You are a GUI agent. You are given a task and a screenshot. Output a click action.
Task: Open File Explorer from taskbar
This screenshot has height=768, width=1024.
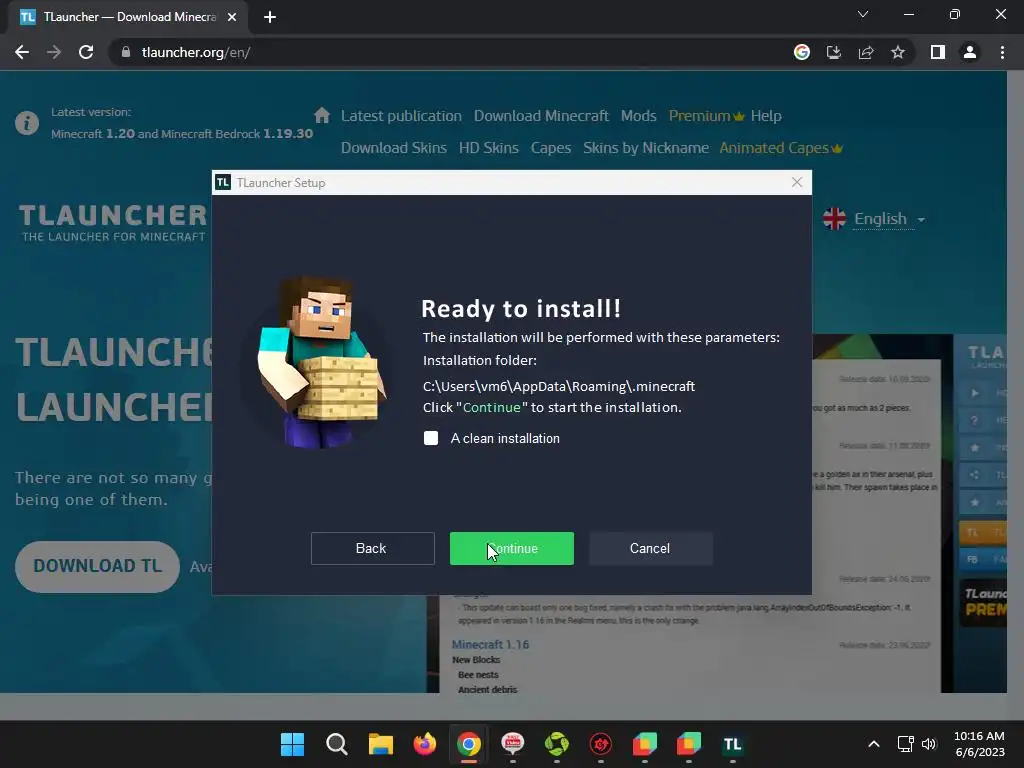(381, 744)
